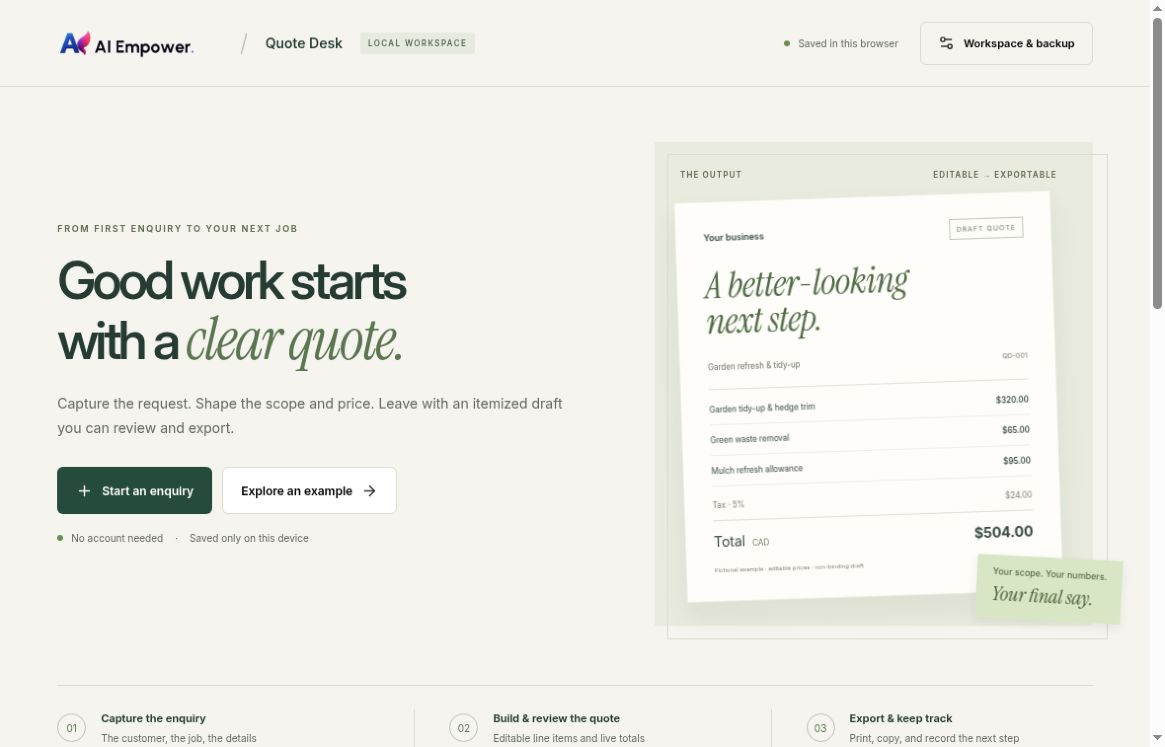Click the Saved in this browser status

pyautogui.click(x=840, y=43)
